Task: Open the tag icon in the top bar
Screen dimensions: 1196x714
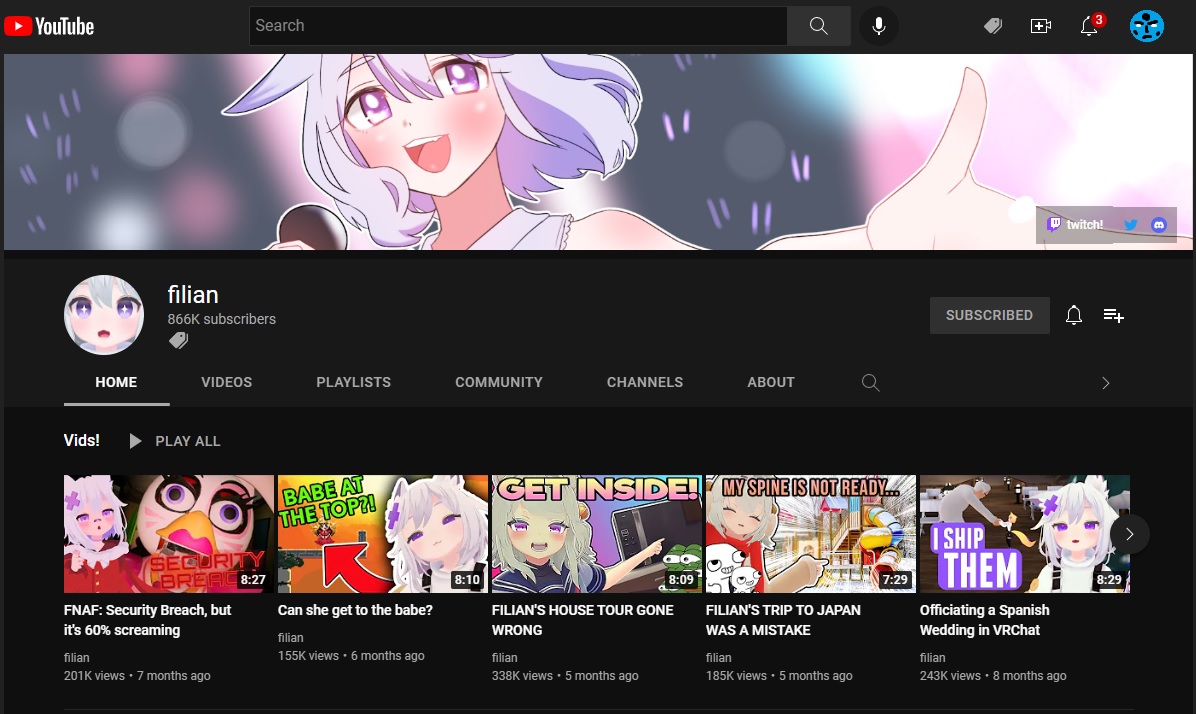Action: [992, 26]
